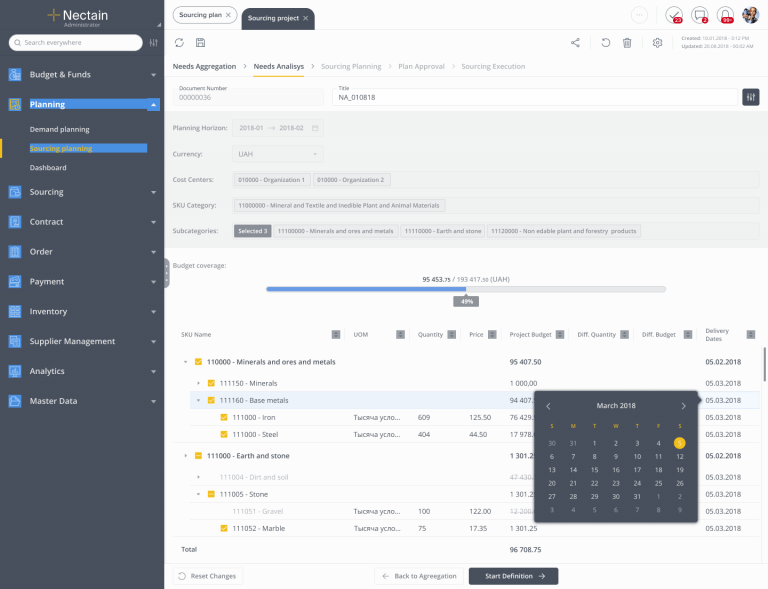
Task: Collapse the Planning menu
Action: tap(153, 104)
